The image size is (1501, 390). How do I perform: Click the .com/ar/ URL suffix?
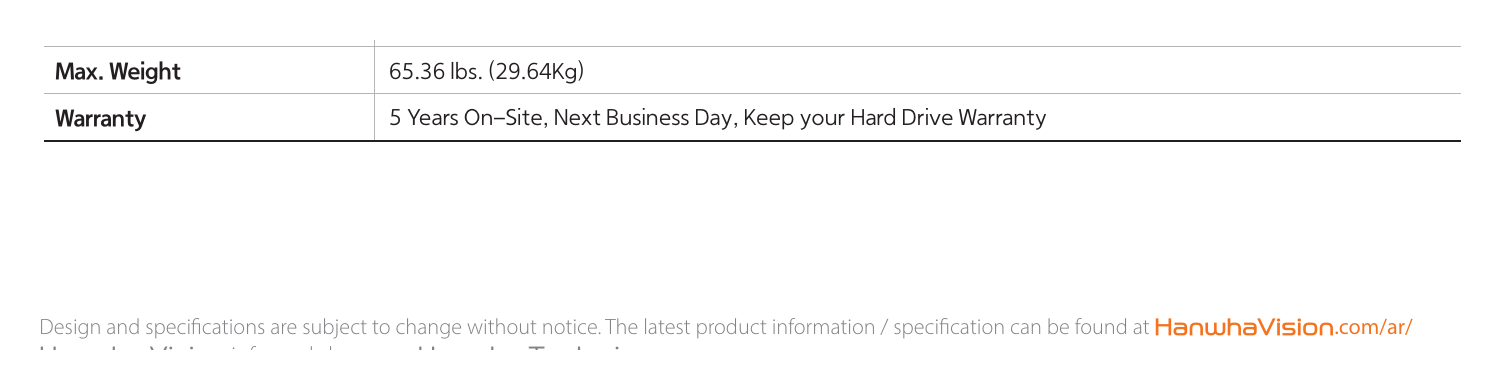1373,327
